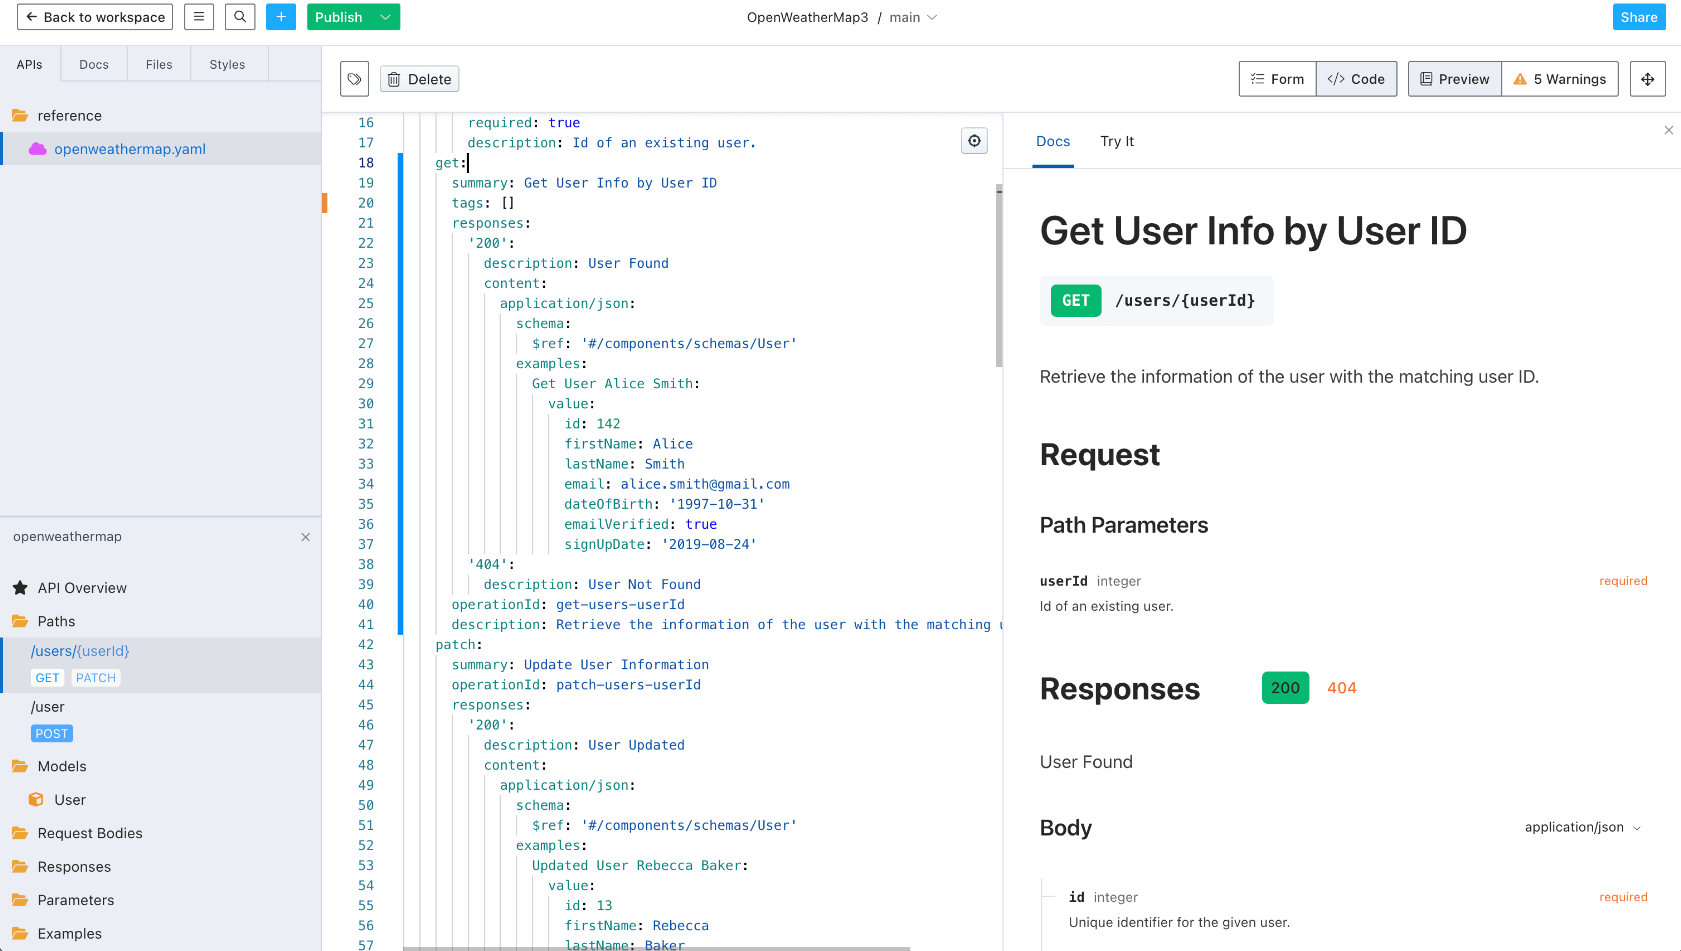Image resolution: width=1681 pixels, height=951 pixels.
Task: Open the Publish dropdown arrow
Action: tap(385, 17)
